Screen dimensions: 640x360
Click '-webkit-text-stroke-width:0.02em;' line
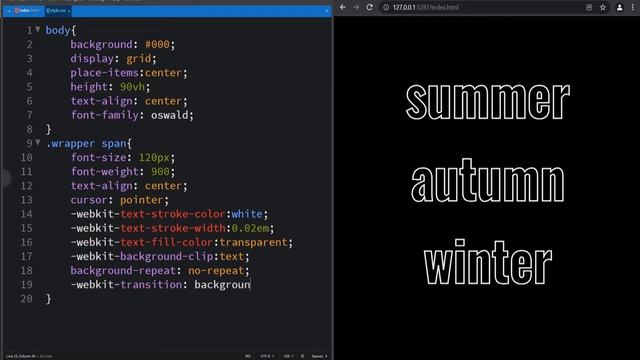tap(172, 228)
